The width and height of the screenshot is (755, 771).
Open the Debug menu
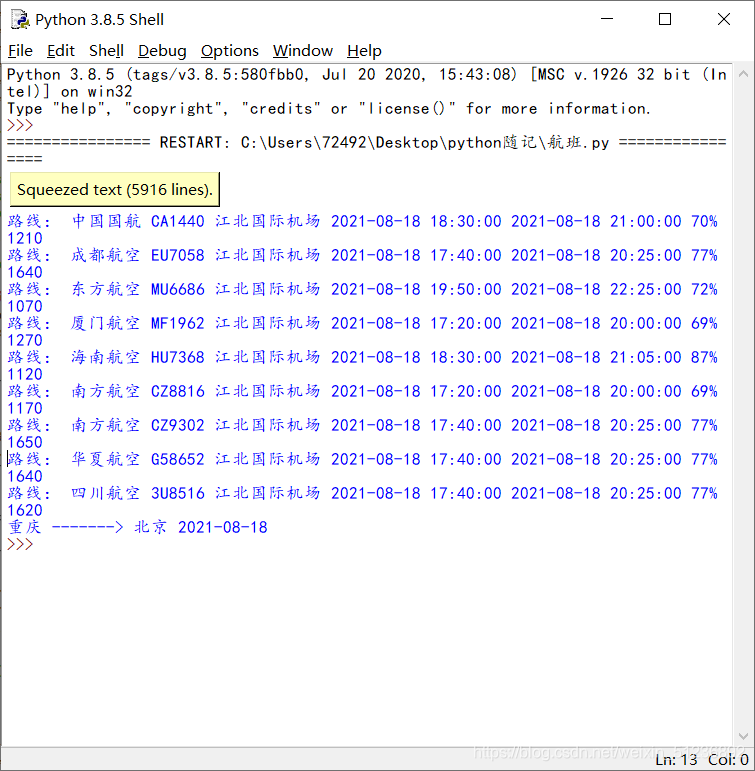pos(162,51)
